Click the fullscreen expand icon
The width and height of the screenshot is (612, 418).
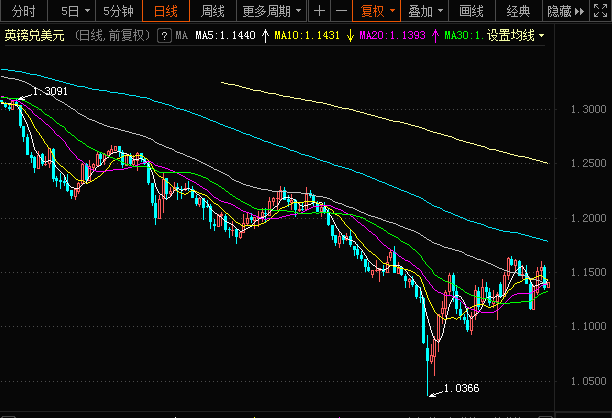pyautogui.click(x=600, y=11)
